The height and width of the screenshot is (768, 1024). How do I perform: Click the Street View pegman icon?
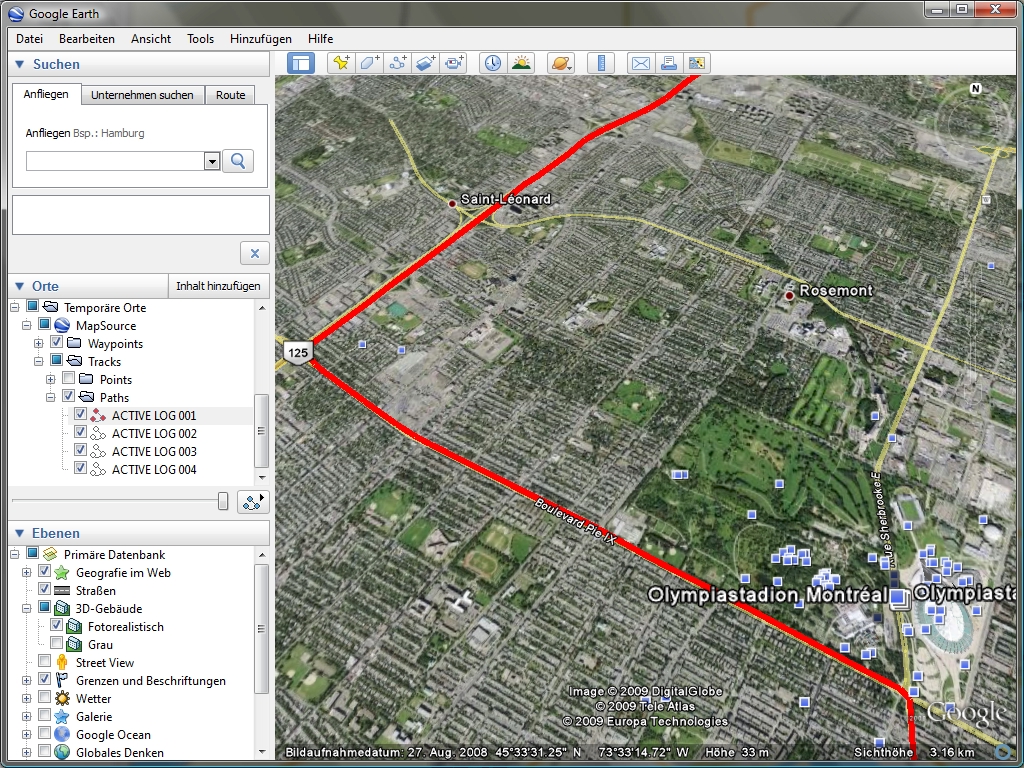[61, 662]
